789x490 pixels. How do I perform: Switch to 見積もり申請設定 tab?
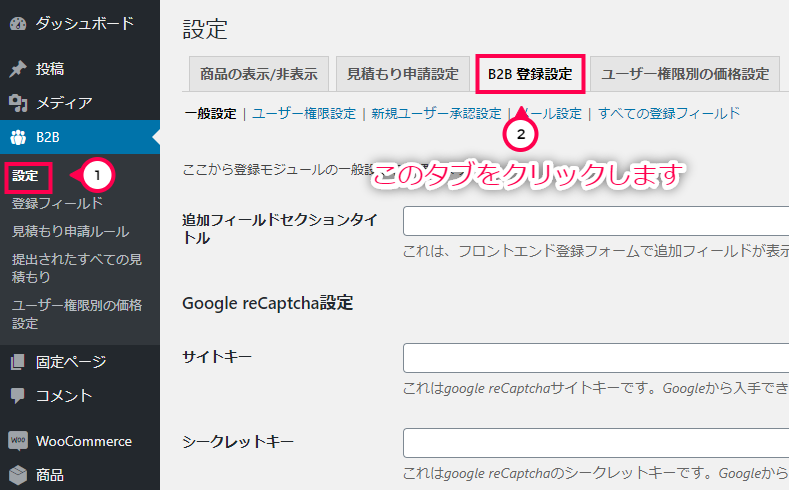pos(403,74)
